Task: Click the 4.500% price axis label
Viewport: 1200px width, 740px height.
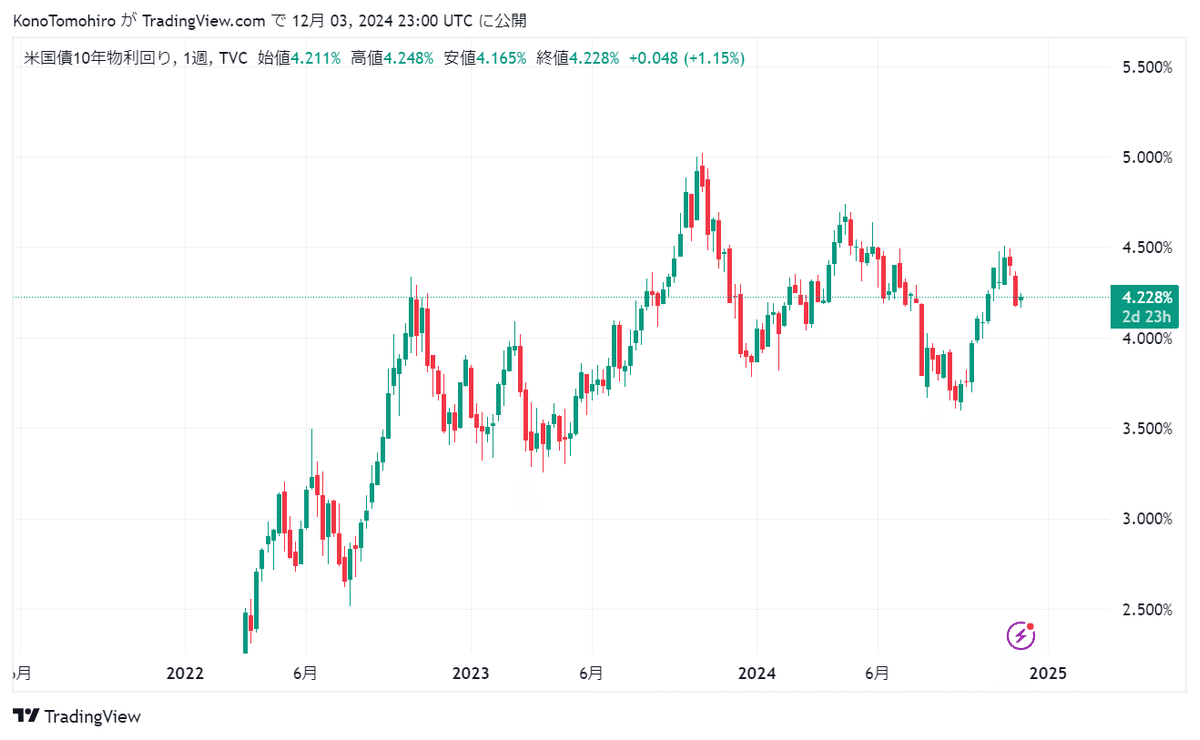Action: 1147,248
